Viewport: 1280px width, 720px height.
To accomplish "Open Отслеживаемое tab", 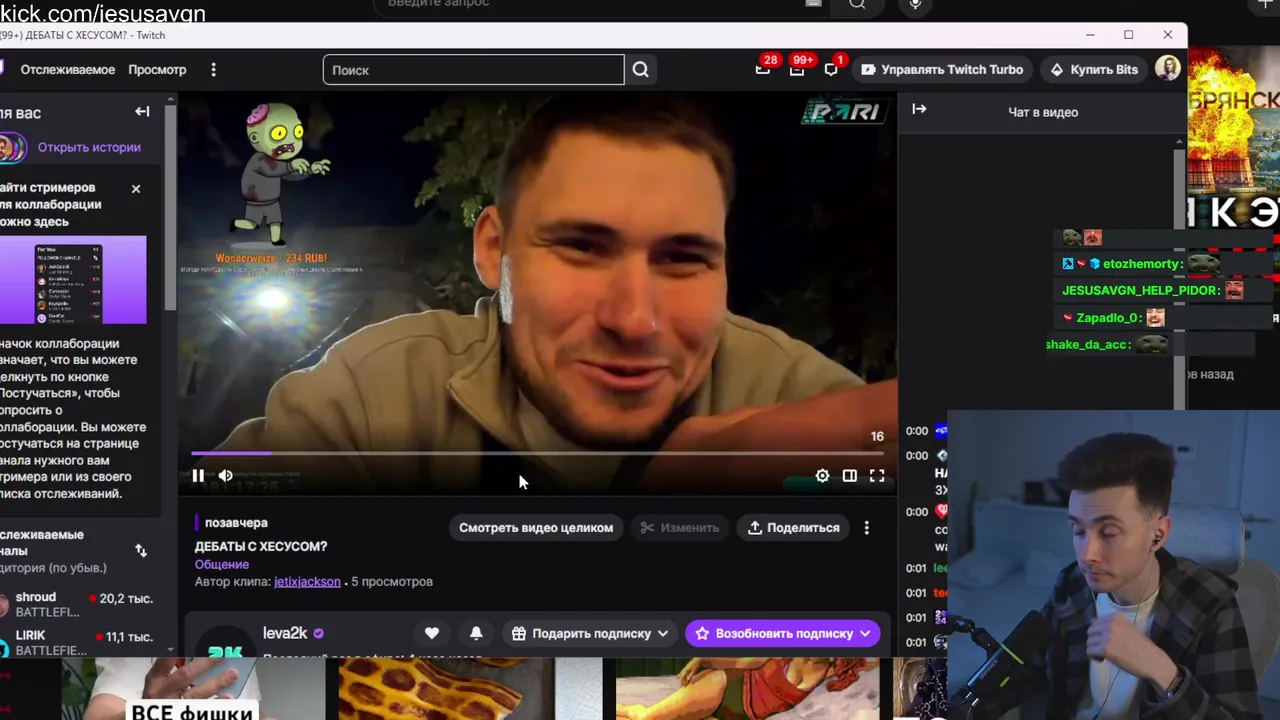I will point(67,70).
